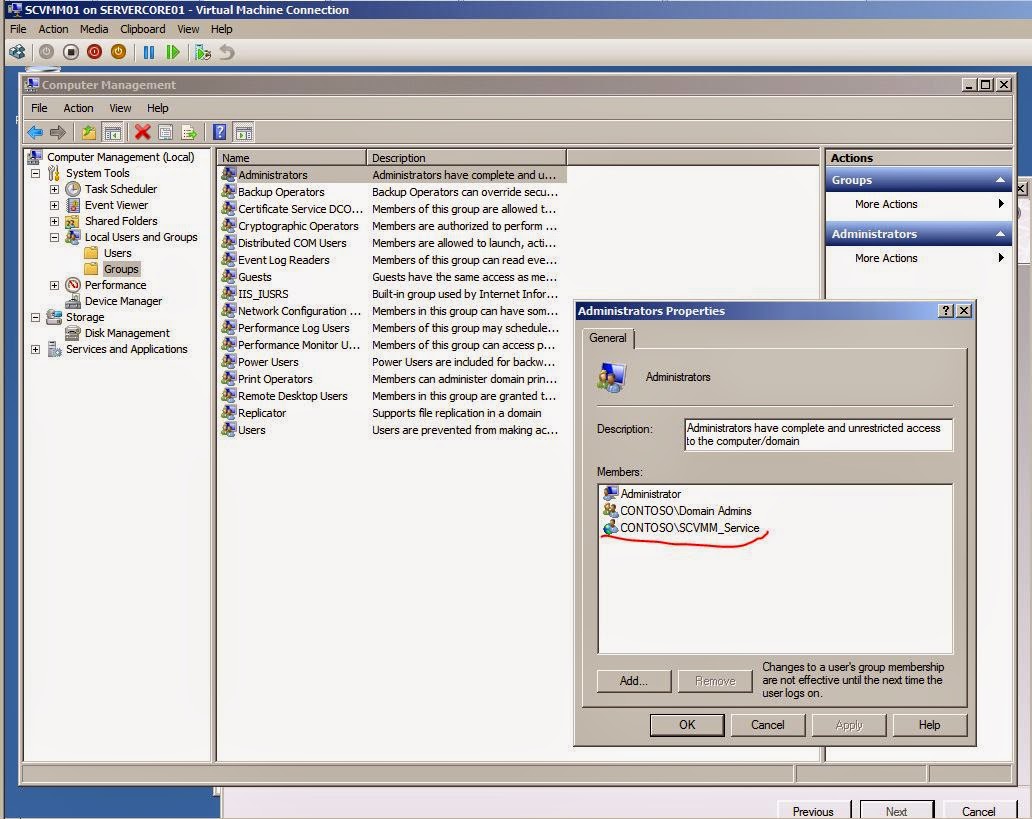Click the orange Save VM state icon

tap(118, 52)
